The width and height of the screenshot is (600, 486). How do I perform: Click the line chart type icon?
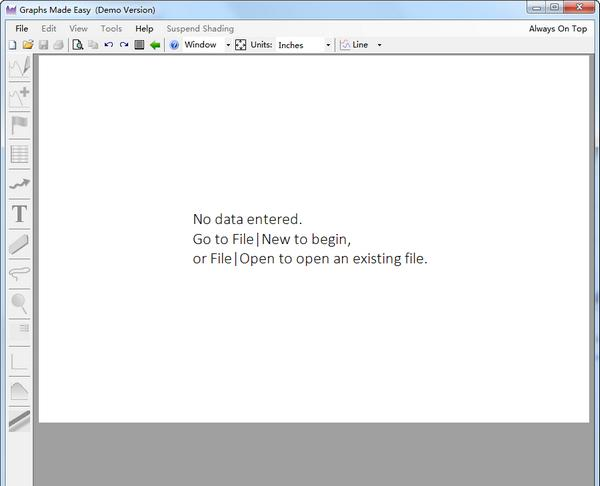point(345,45)
